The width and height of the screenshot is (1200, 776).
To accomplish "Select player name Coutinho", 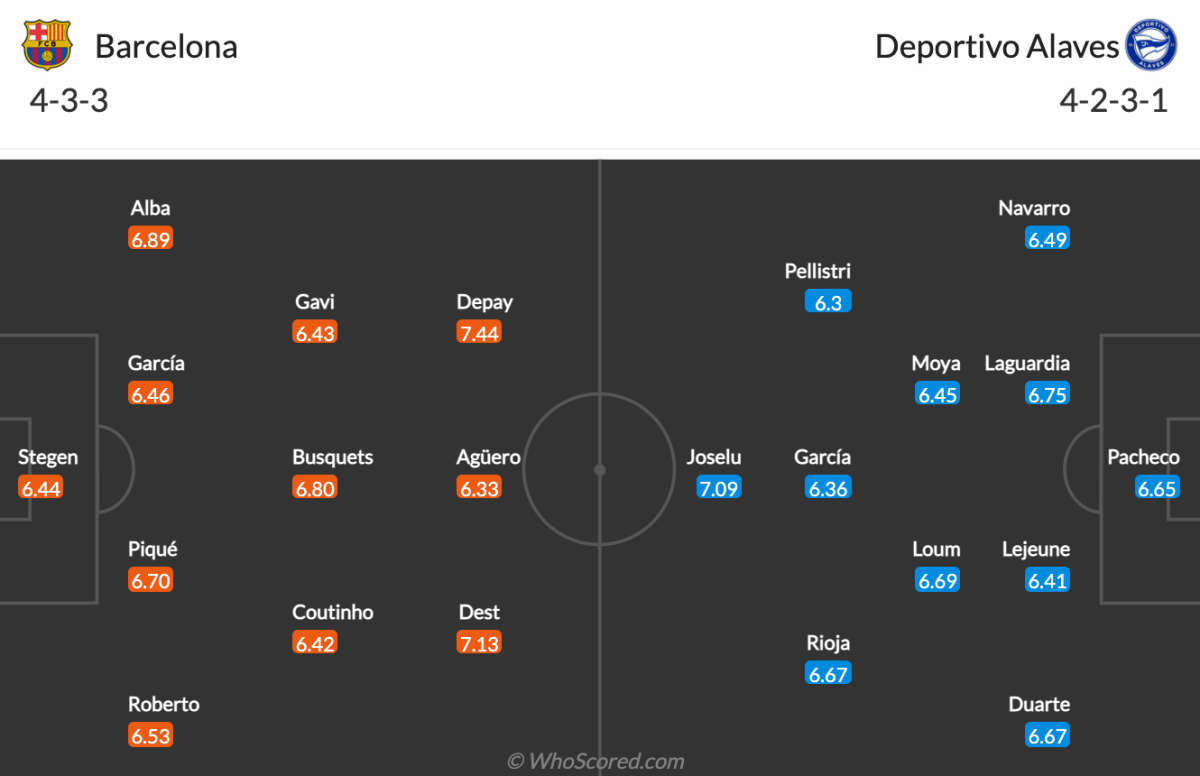I will (x=333, y=612).
